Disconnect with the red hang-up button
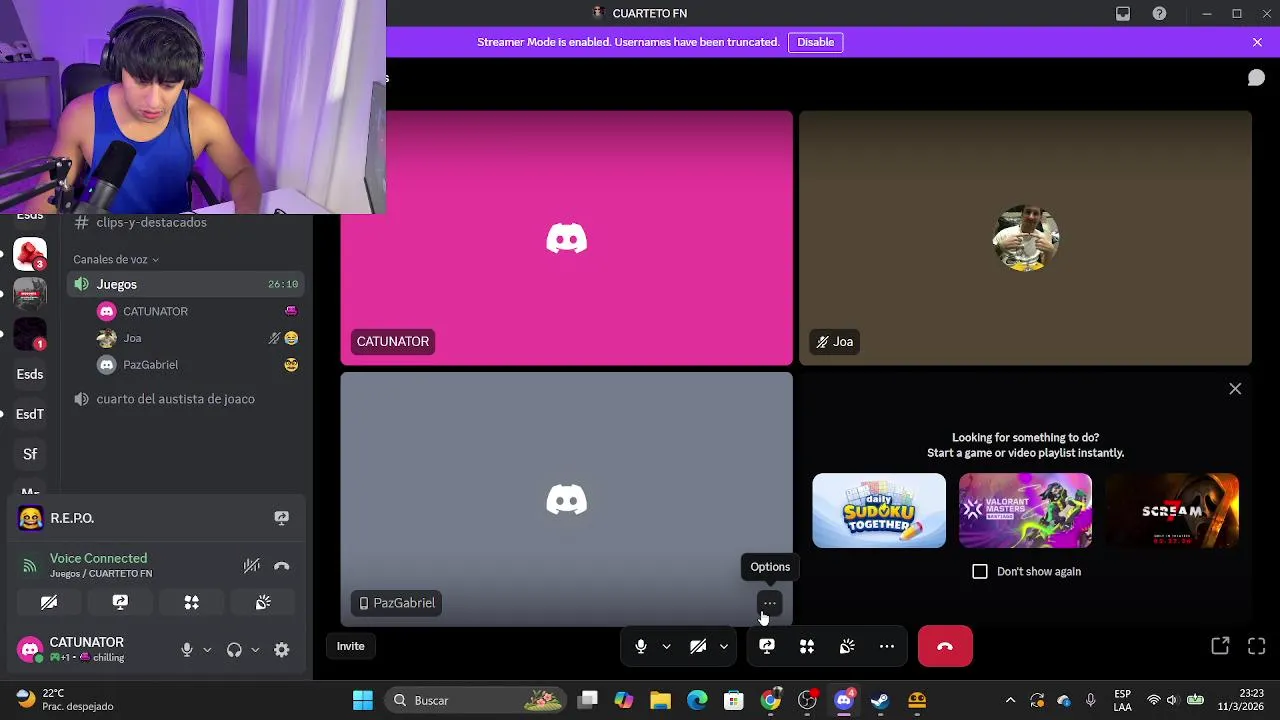 click(945, 646)
